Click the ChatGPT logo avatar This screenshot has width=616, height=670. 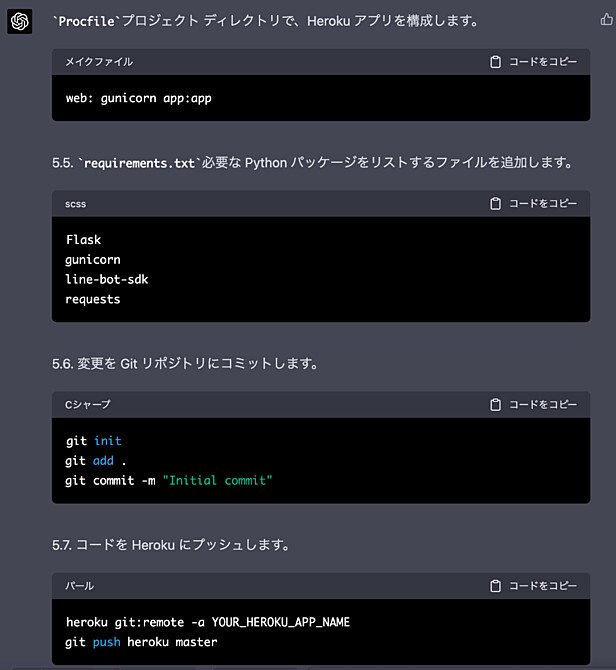click(20, 21)
